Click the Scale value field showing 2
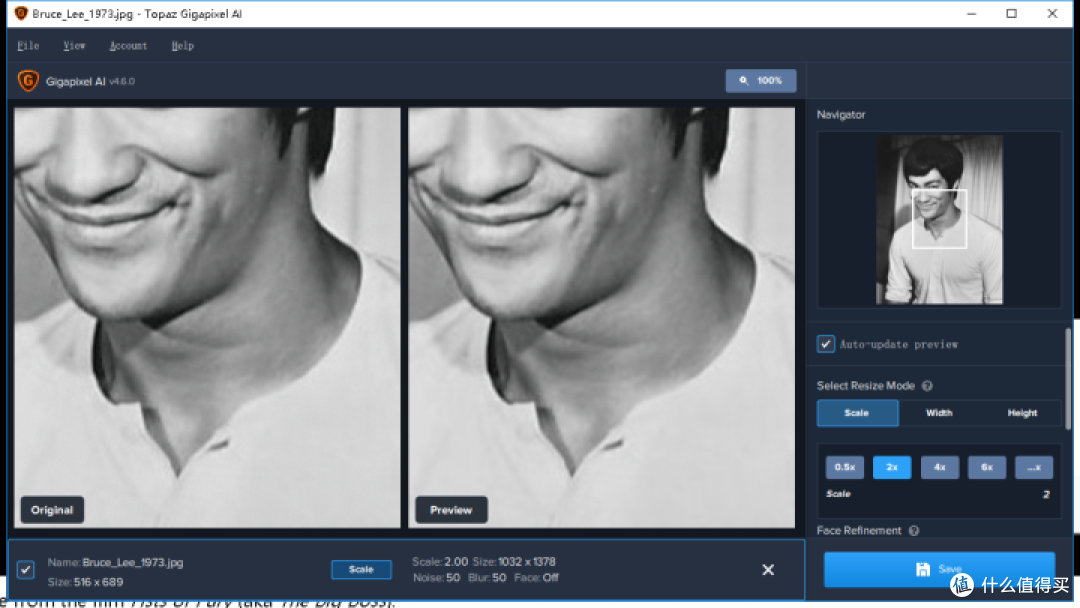The height and width of the screenshot is (608, 1080). (x=1046, y=494)
